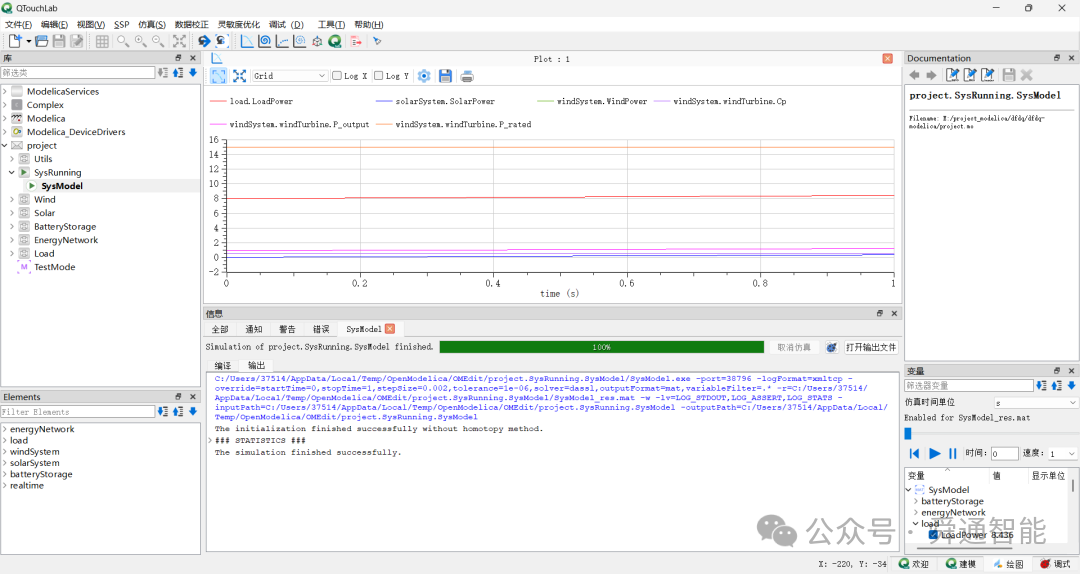Click the fit-to-view arrows icon in main toolbar

pos(179,41)
